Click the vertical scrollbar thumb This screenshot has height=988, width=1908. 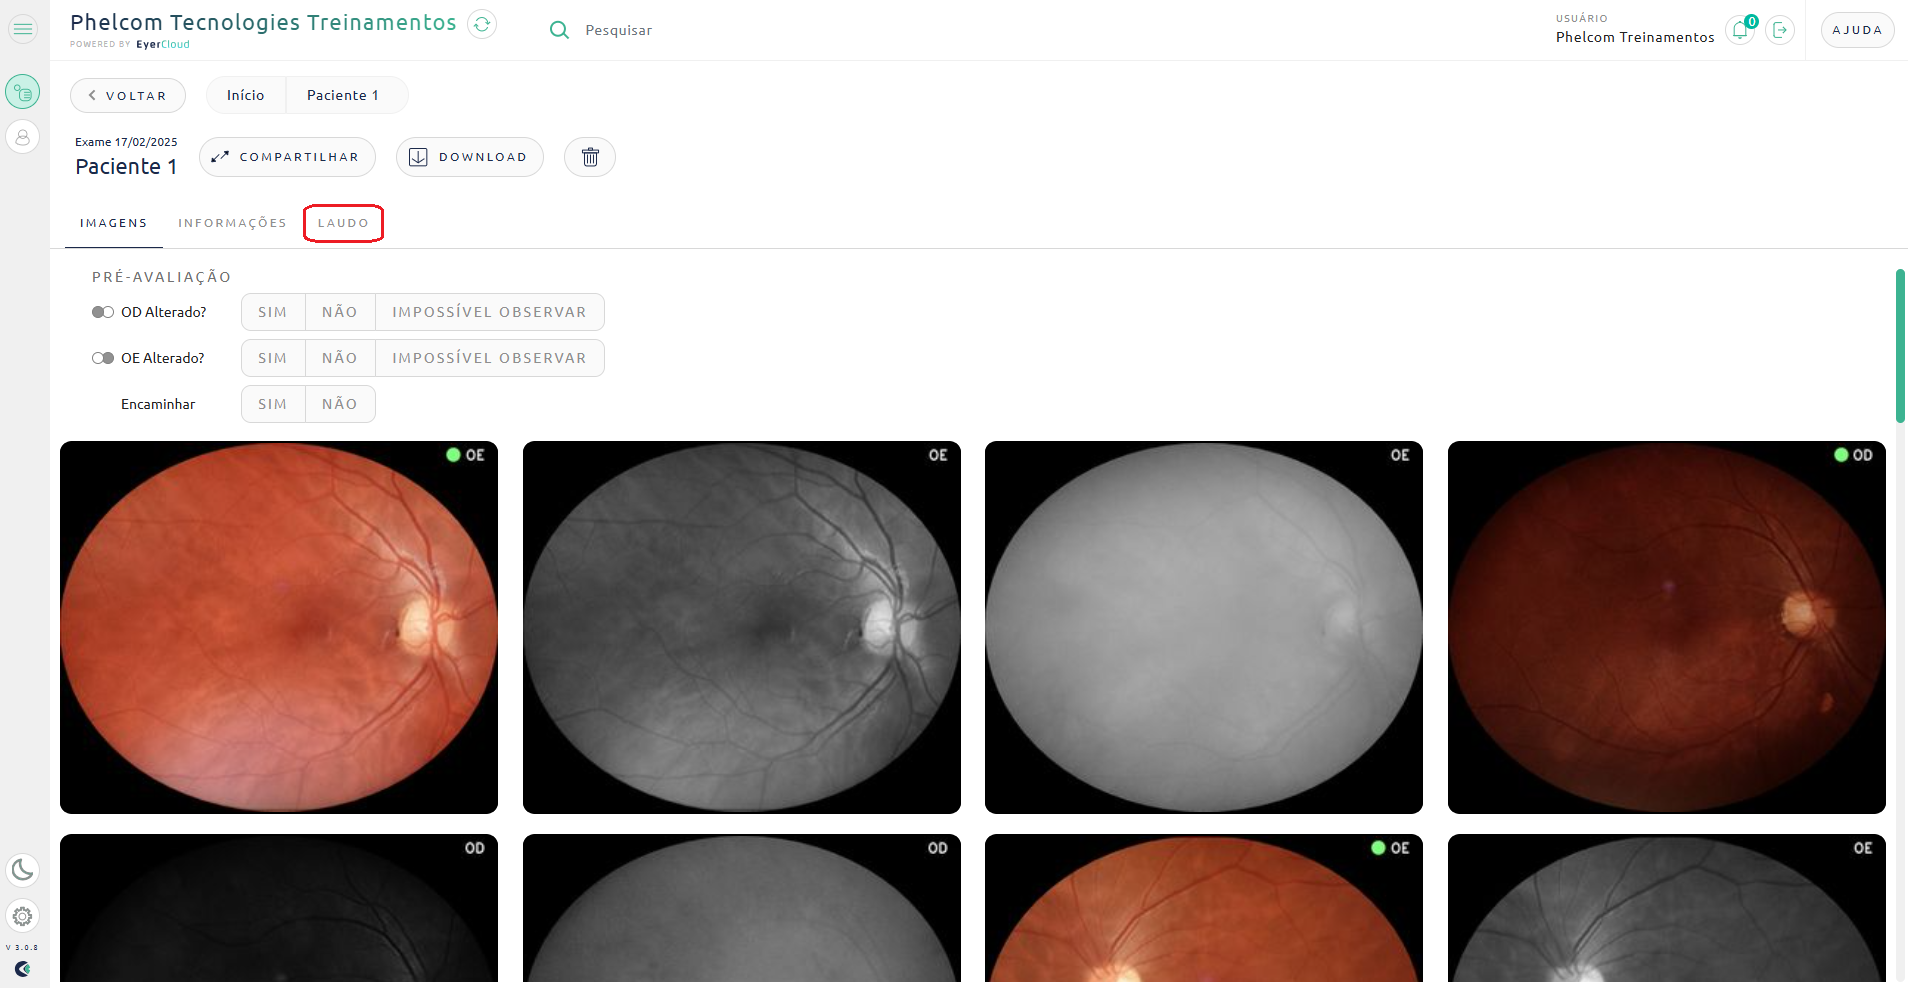(x=1900, y=346)
